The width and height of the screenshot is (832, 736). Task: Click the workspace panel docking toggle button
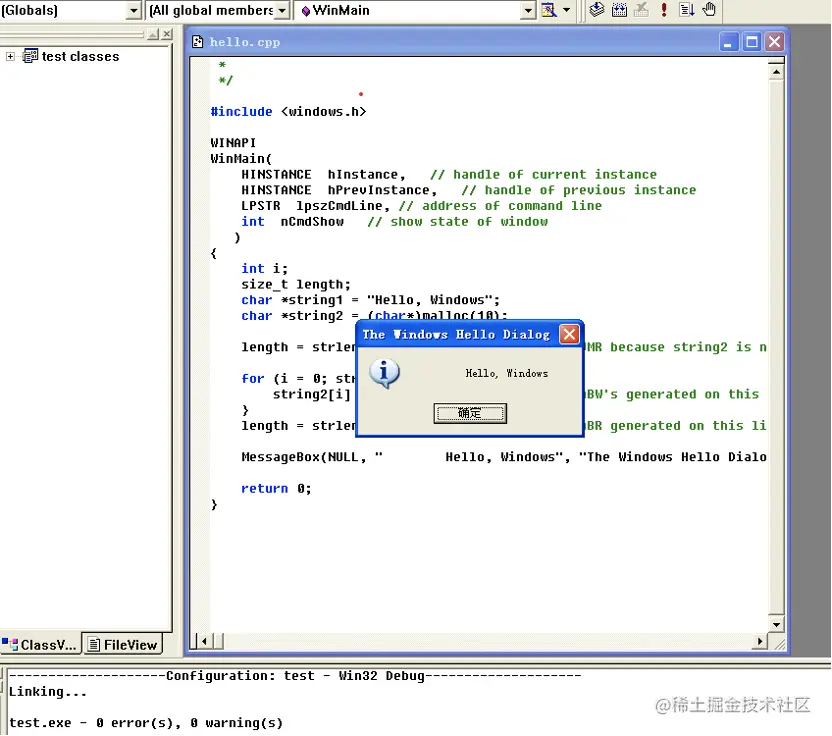(153, 34)
